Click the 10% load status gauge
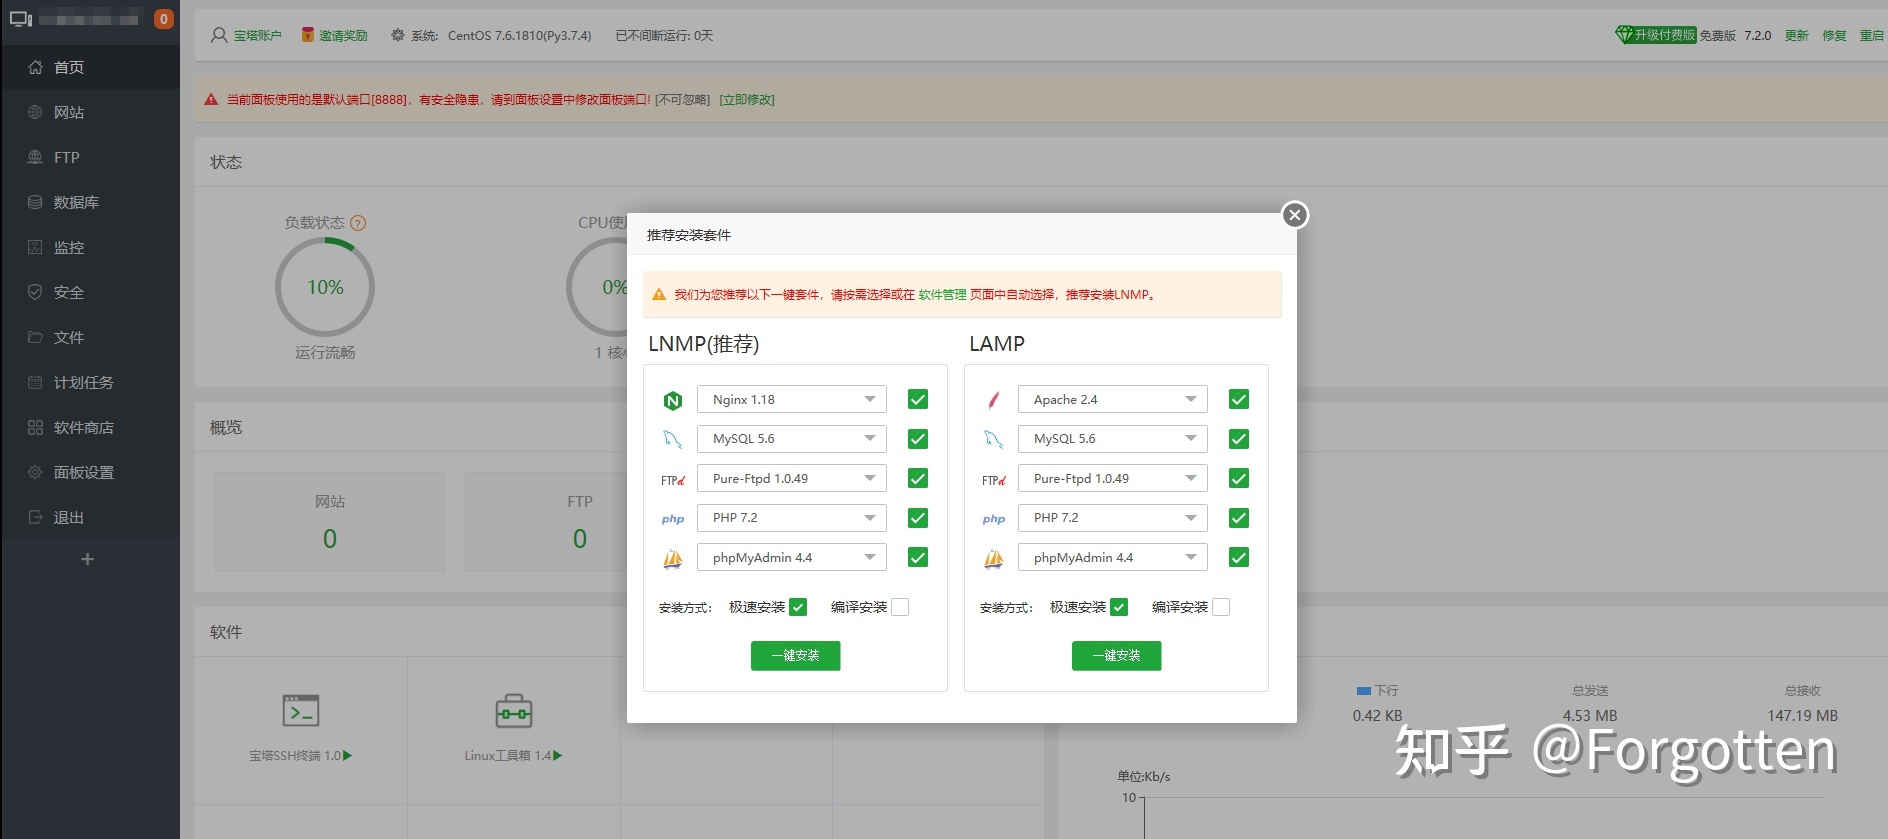The width and height of the screenshot is (1888, 839). tap(325, 287)
